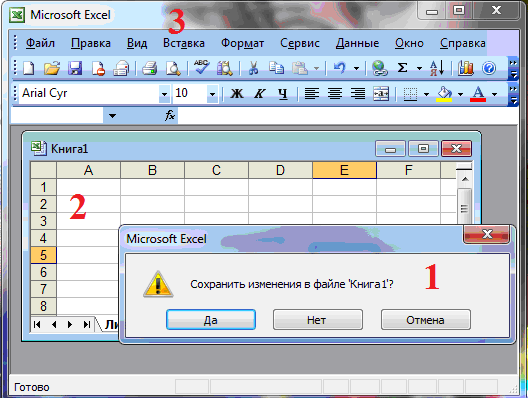Open the Name Box dropdown arrow
Viewport: 530px width, 398px height.
click(x=112, y=116)
